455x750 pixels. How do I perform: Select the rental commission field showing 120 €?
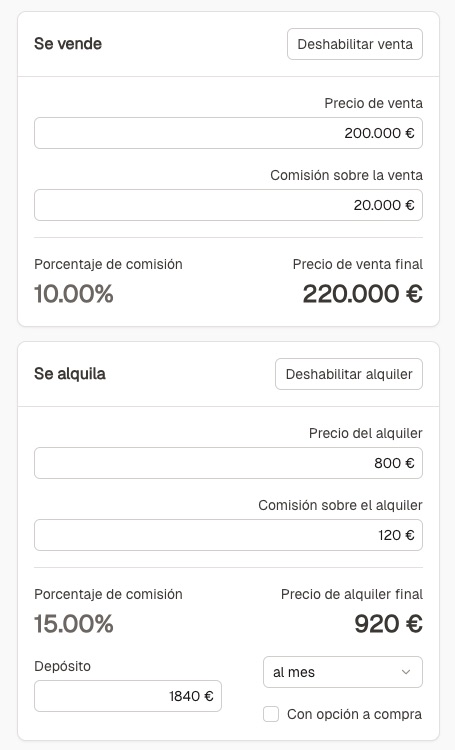click(228, 535)
